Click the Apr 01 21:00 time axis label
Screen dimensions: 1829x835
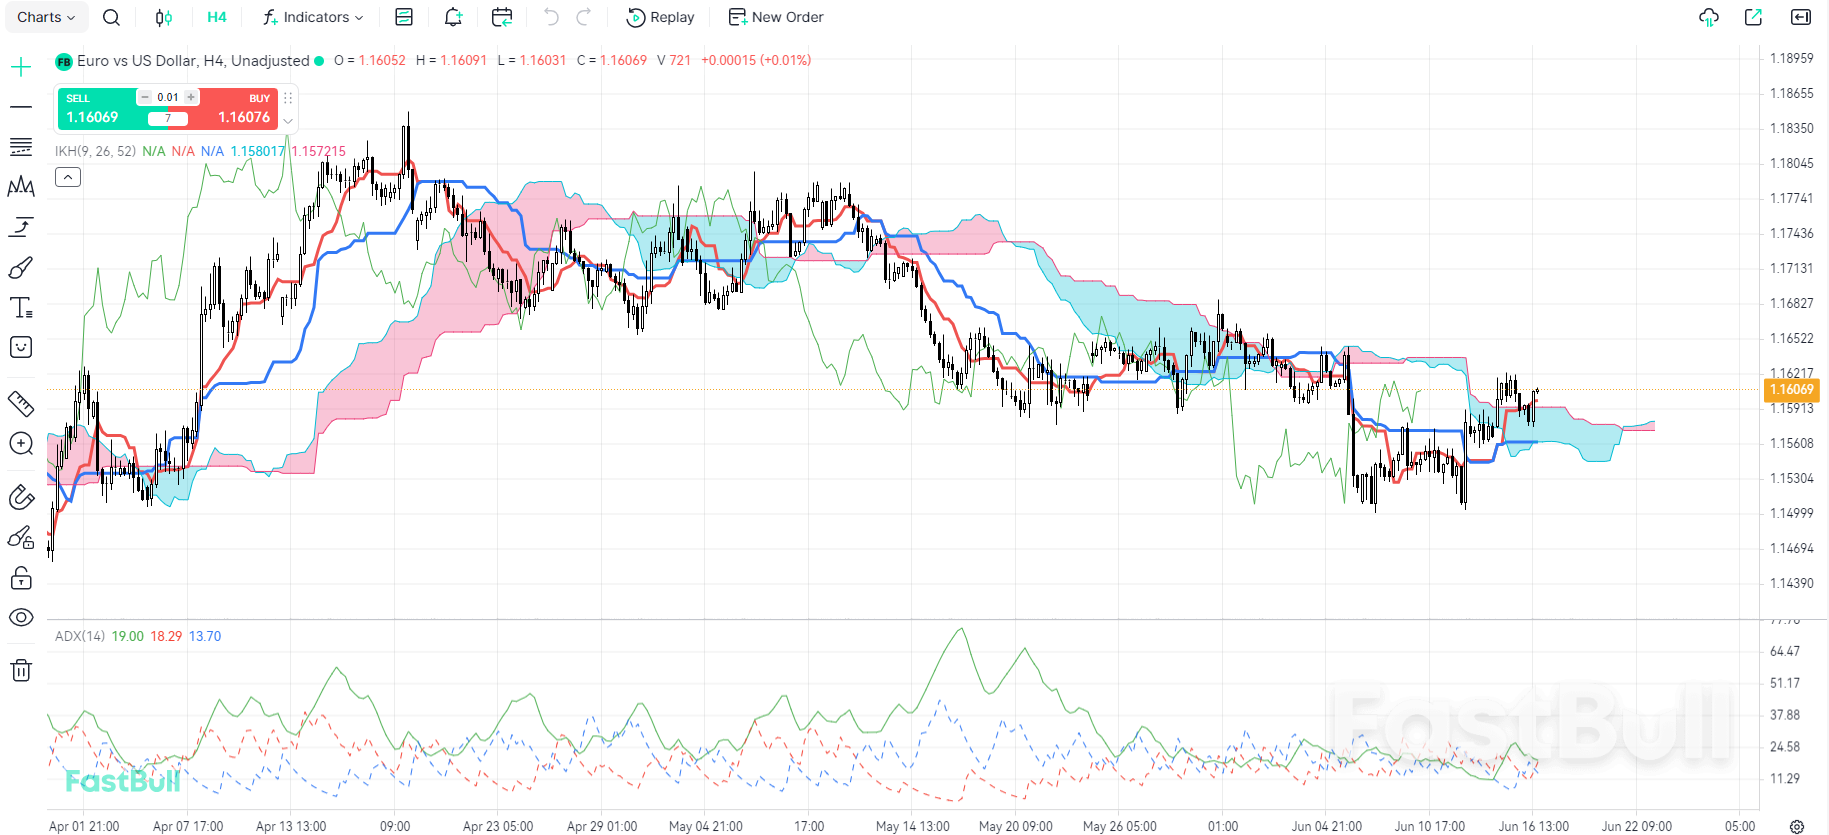point(84,826)
